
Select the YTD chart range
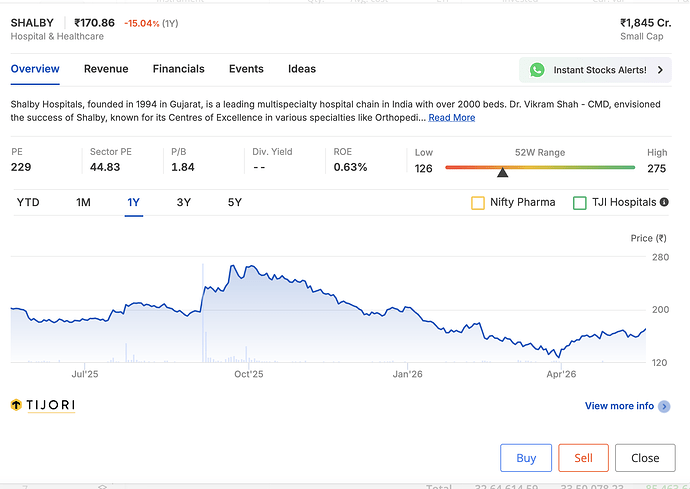point(28,202)
